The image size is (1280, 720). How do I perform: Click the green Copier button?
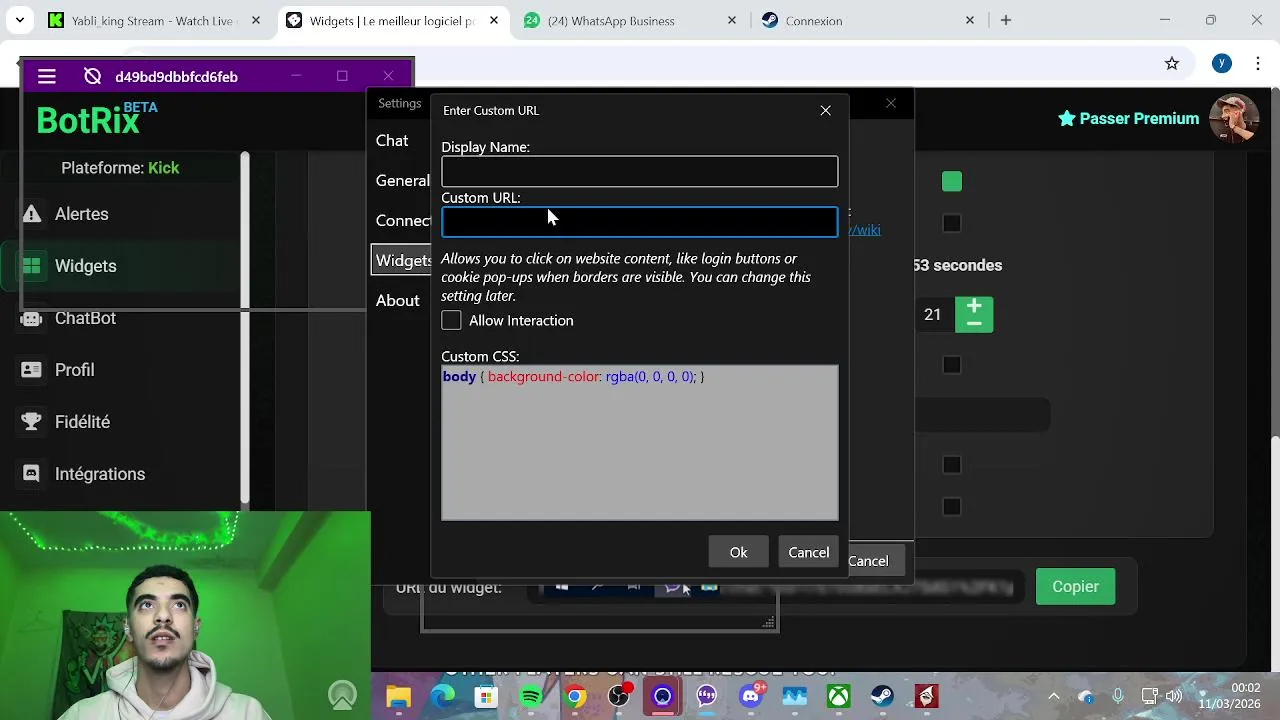(1076, 587)
